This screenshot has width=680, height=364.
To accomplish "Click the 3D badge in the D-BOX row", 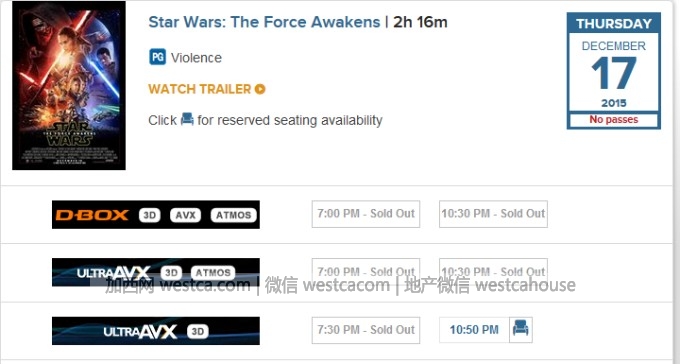I will pos(150,215).
